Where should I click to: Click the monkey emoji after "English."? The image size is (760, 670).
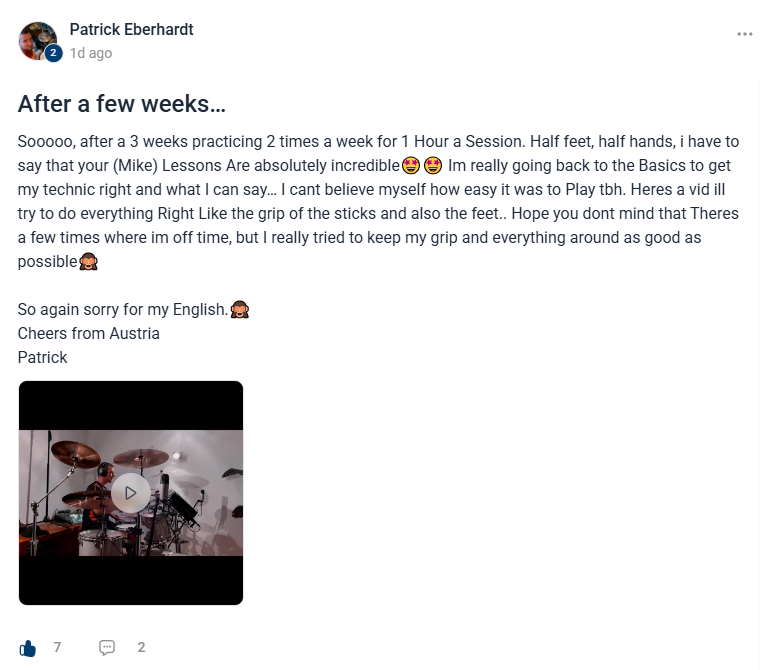(x=239, y=309)
